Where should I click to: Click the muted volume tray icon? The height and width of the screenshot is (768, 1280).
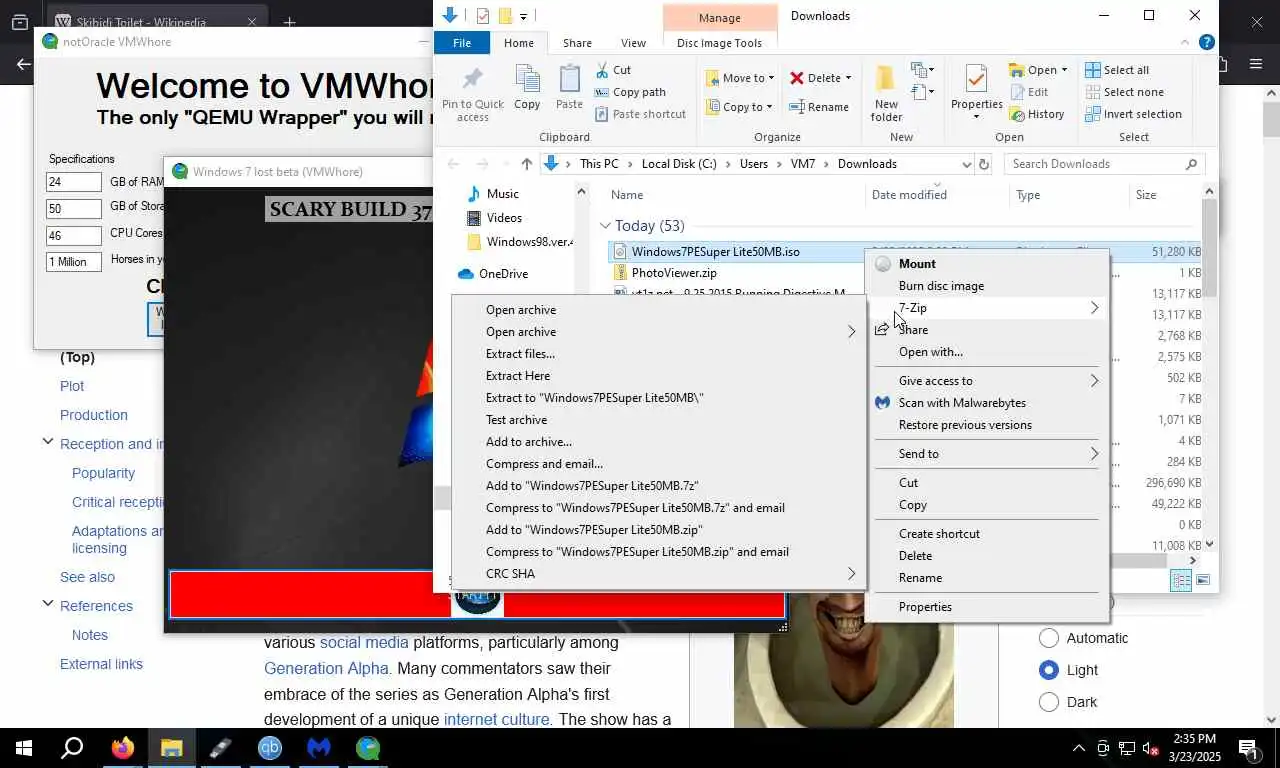pos(1150,748)
